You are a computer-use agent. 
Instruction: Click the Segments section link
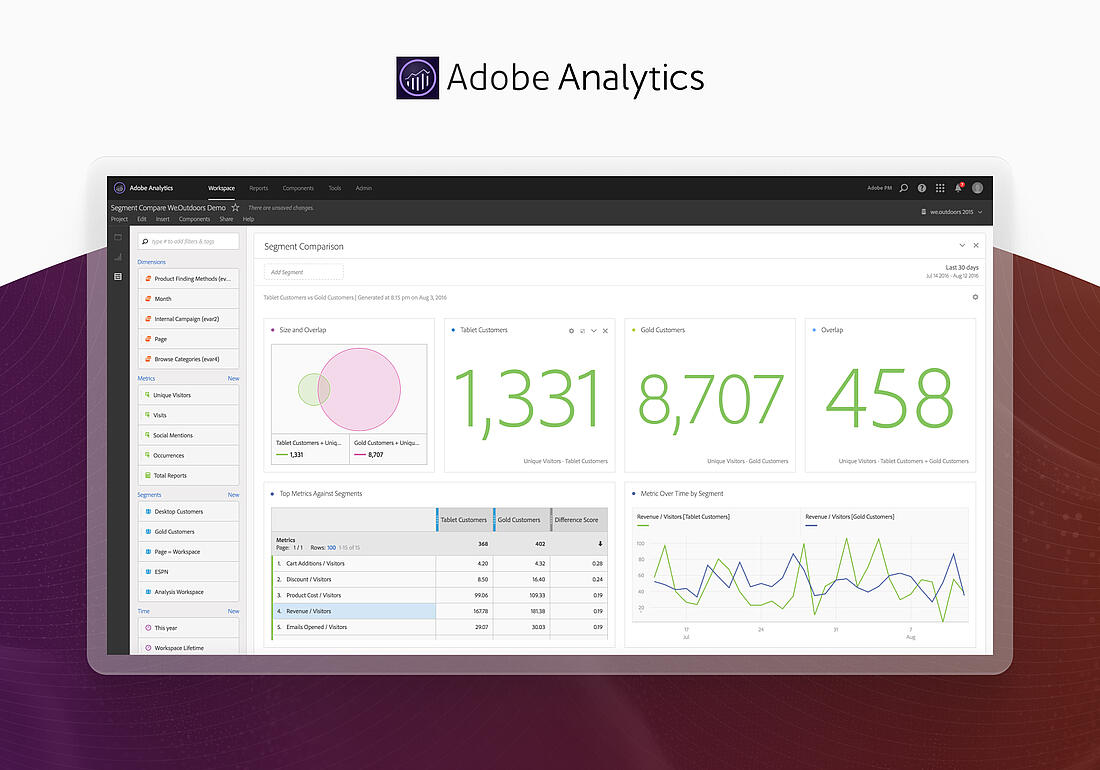coord(149,494)
